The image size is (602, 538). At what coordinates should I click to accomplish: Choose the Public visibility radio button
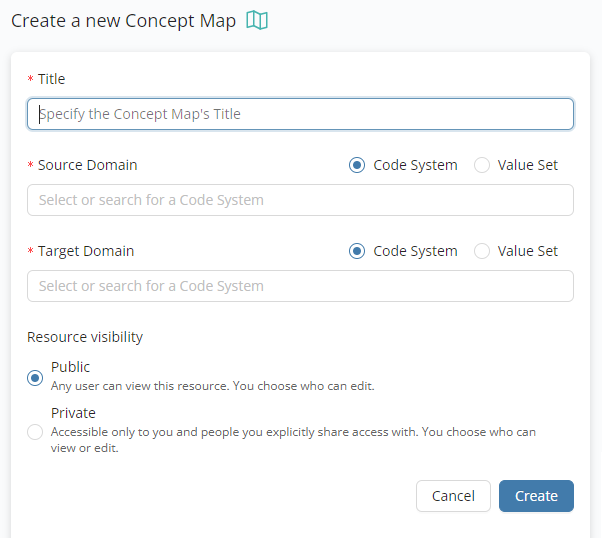click(36, 377)
